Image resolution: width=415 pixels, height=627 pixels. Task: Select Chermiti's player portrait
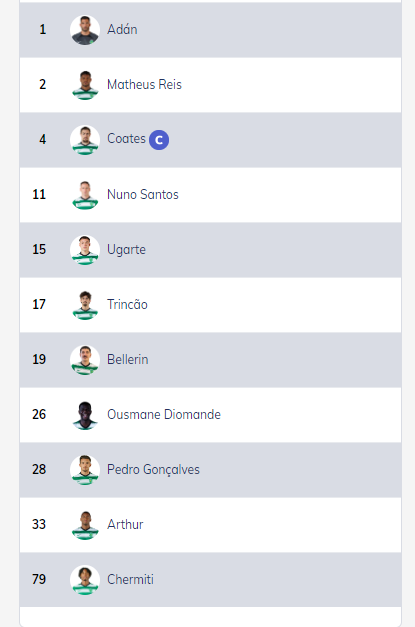tap(85, 580)
